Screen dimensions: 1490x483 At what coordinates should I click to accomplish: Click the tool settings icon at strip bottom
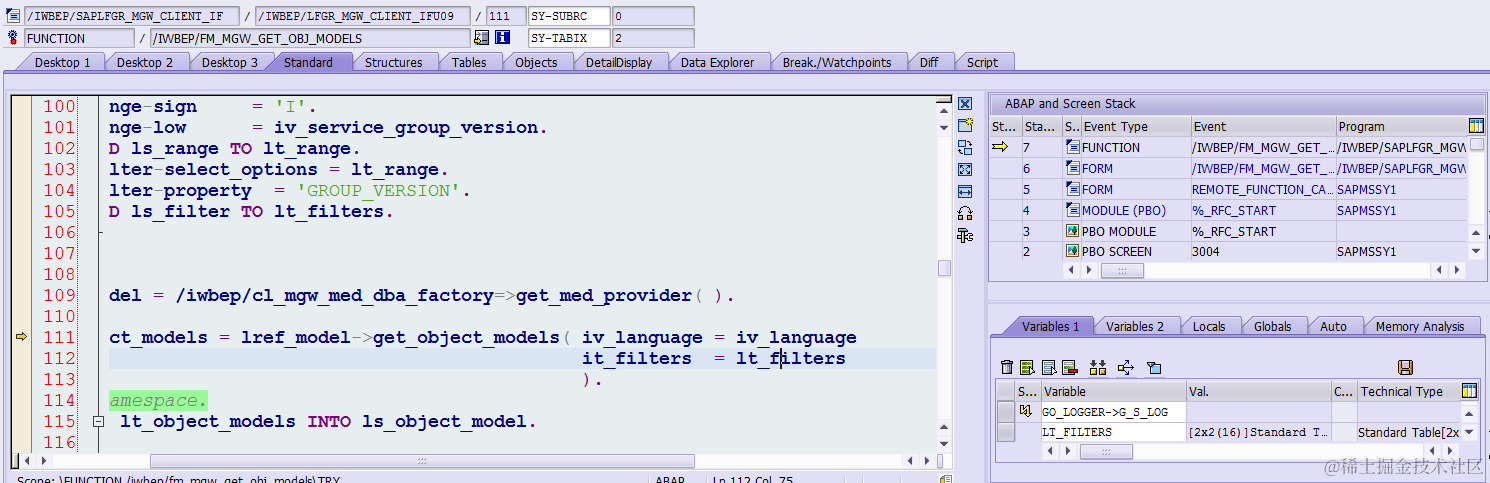tap(965, 236)
